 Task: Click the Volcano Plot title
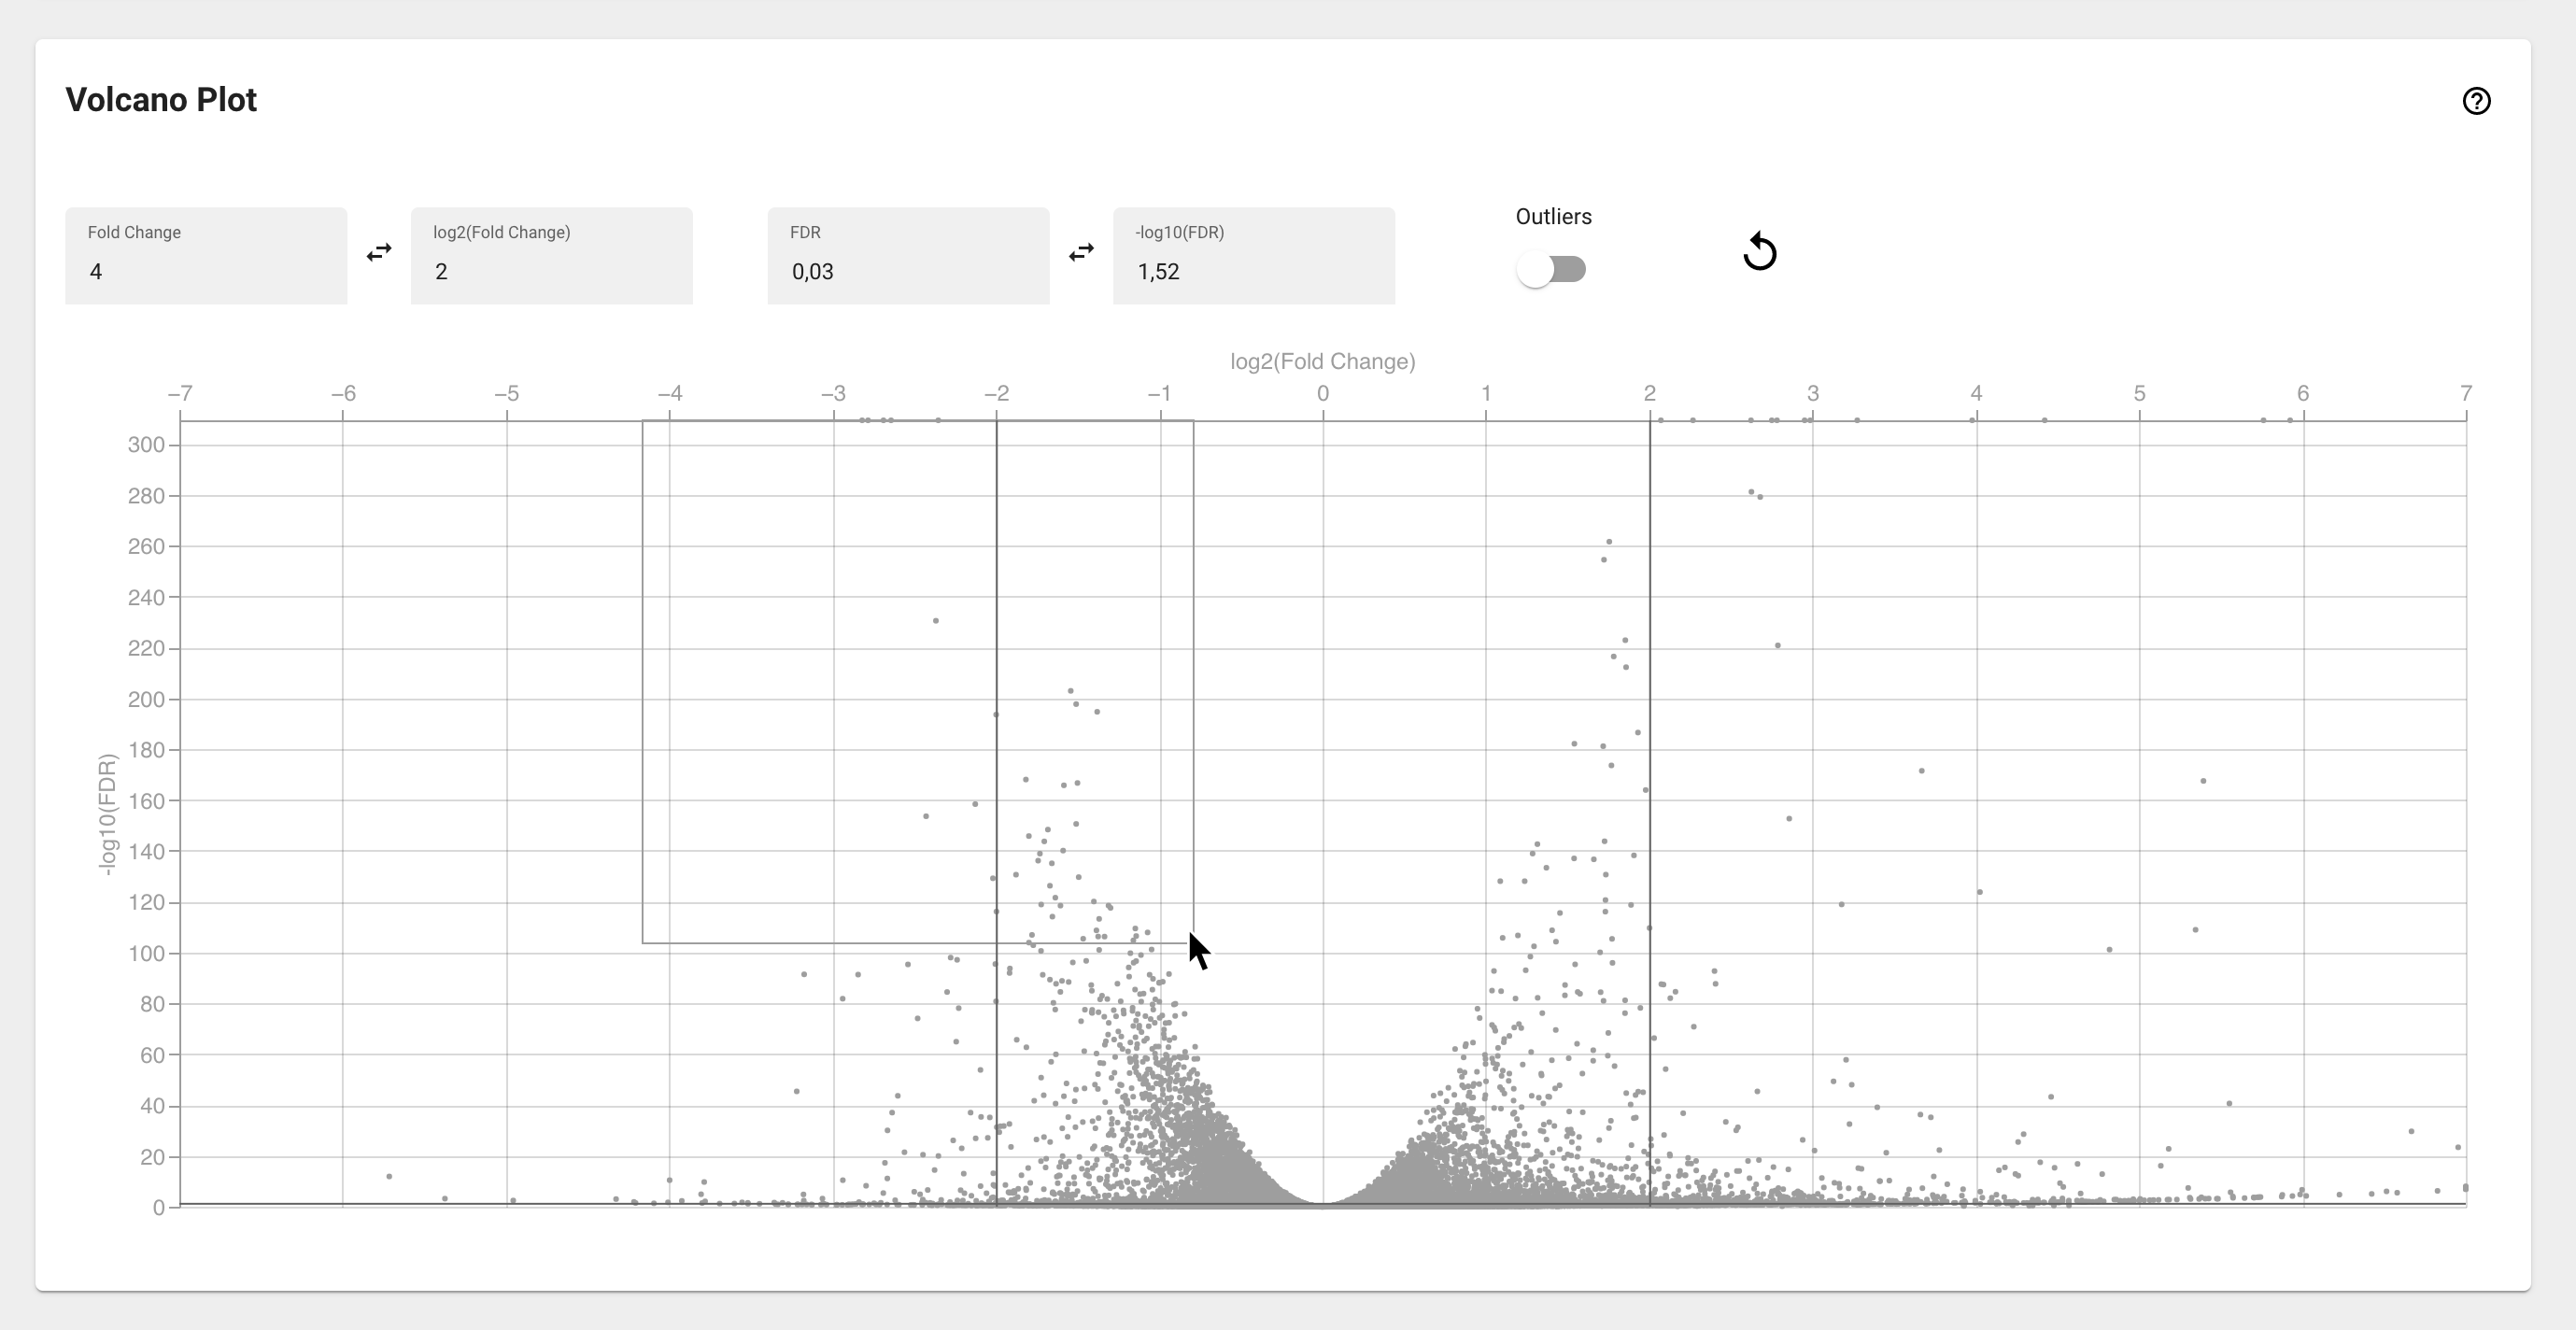tap(161, 99)
